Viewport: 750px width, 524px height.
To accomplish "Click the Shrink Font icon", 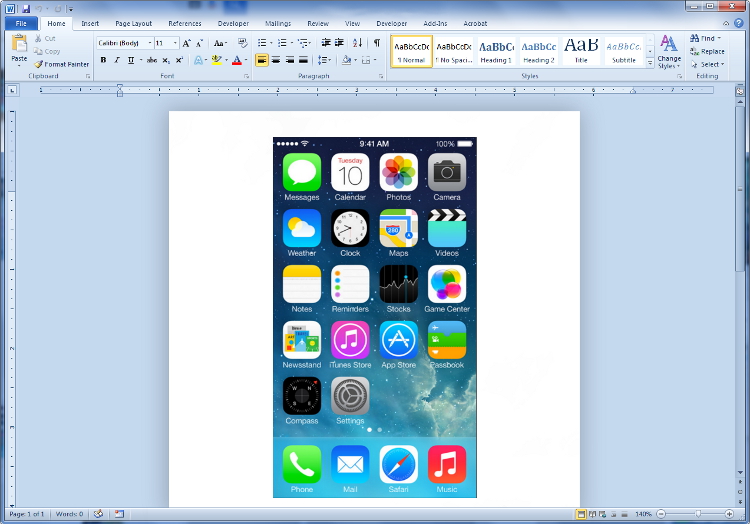I will pos(199,43).
